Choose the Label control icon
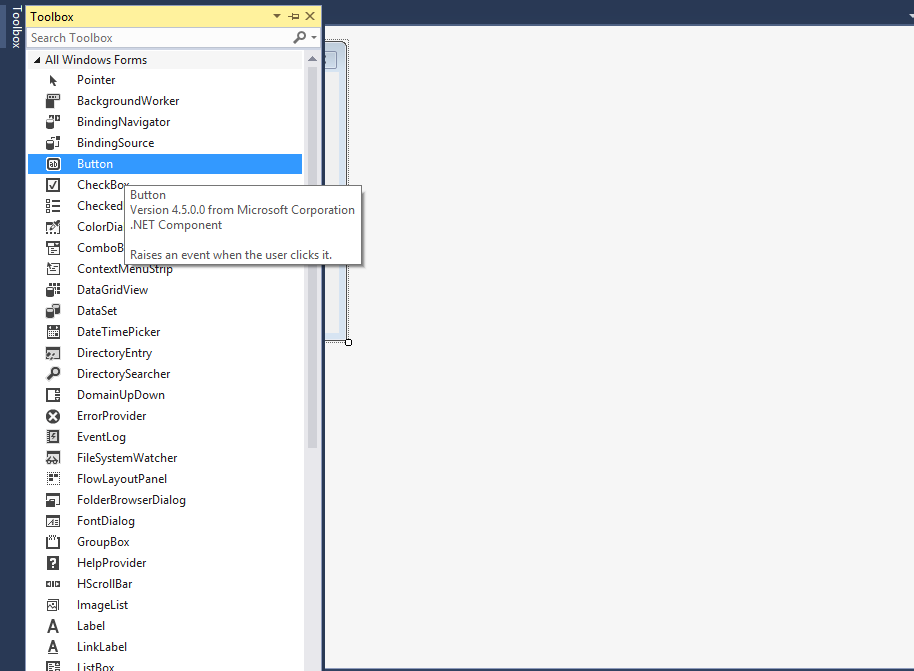Image resolution: width=914 pixels, height=671 pixels. [x=53, y=626]
